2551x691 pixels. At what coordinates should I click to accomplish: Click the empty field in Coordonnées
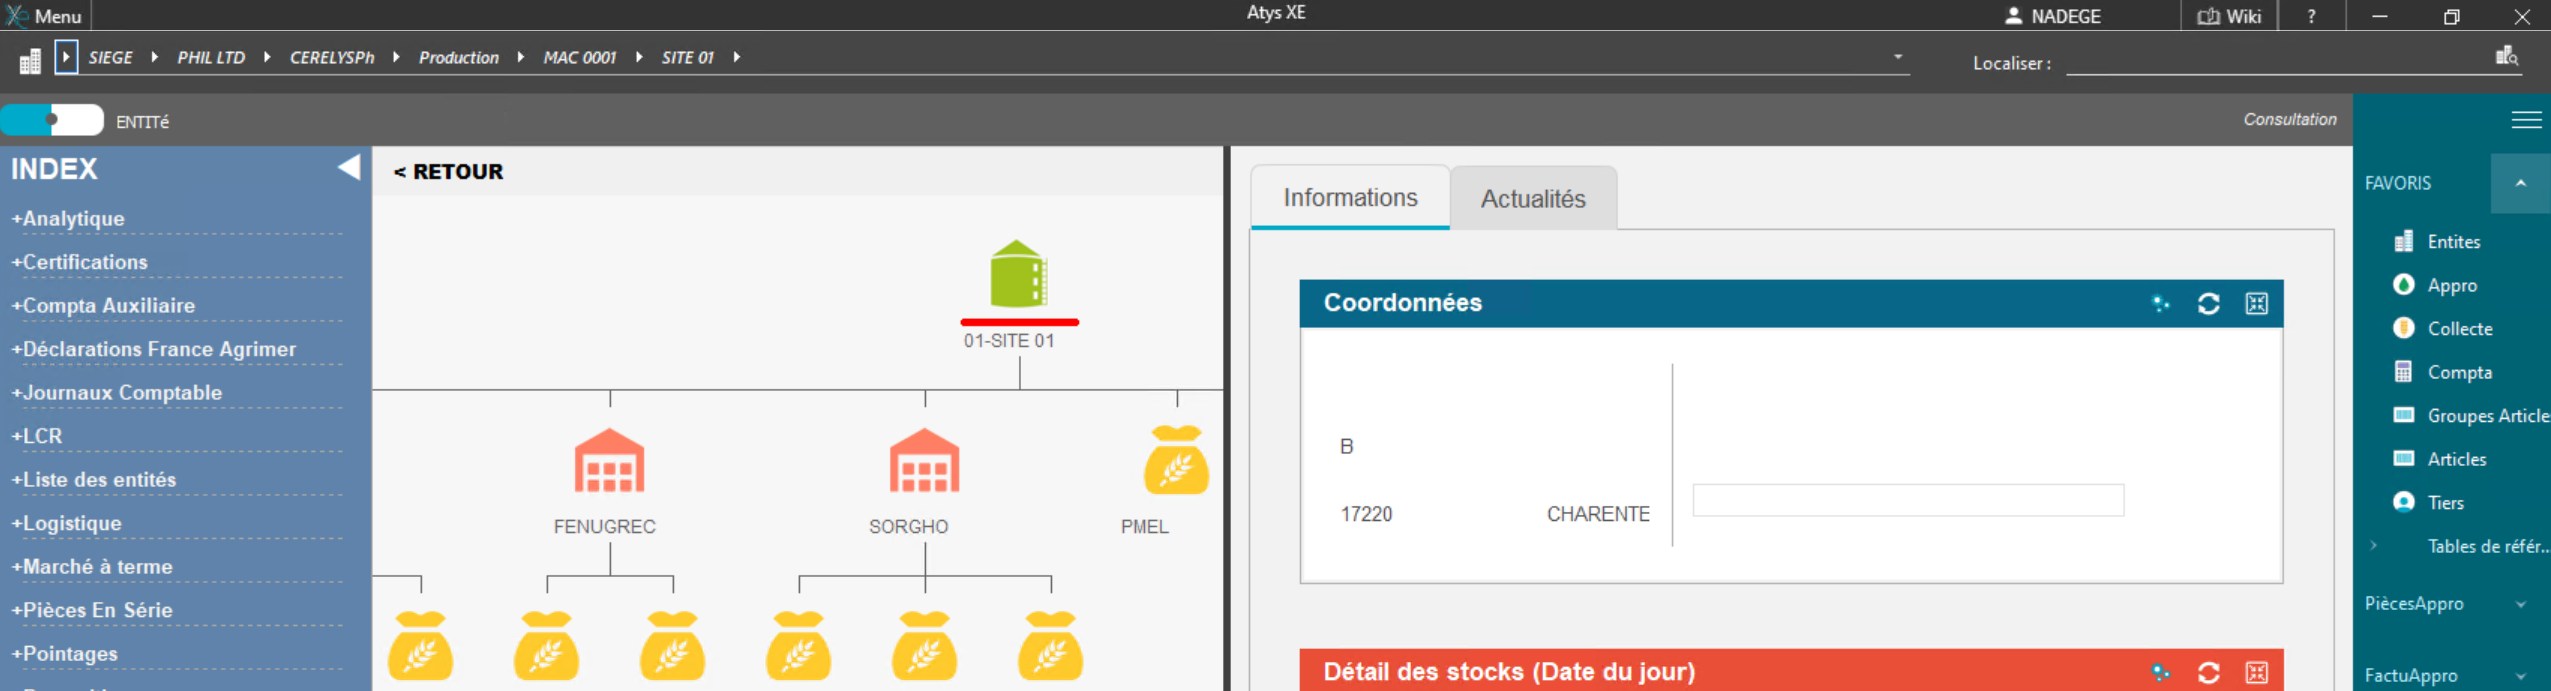point(1908,500)
